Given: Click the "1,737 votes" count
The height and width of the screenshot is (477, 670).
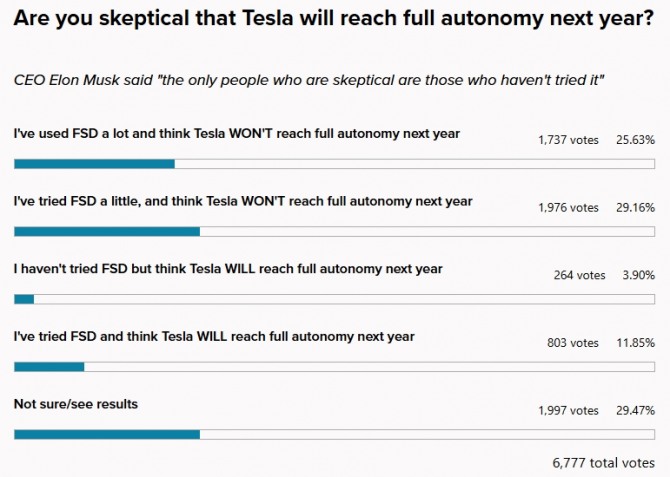Looking at the screenshot, I should tap(568, 140).
